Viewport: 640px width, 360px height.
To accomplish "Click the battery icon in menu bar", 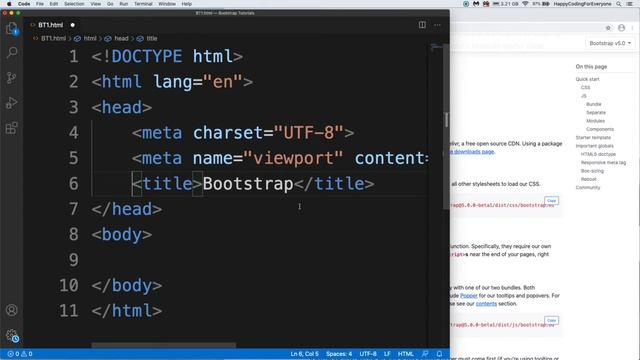I will [x=546, y=4].
